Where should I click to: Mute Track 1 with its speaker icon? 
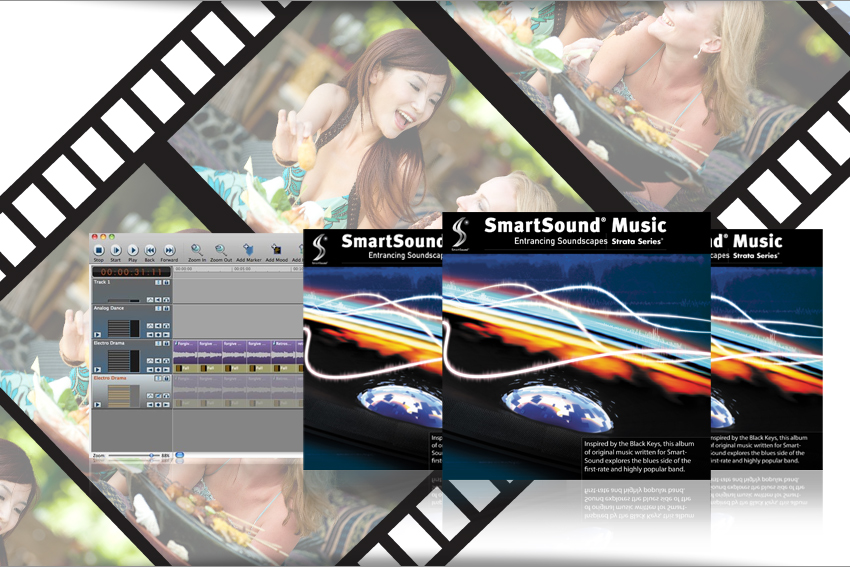coord(158,300)
